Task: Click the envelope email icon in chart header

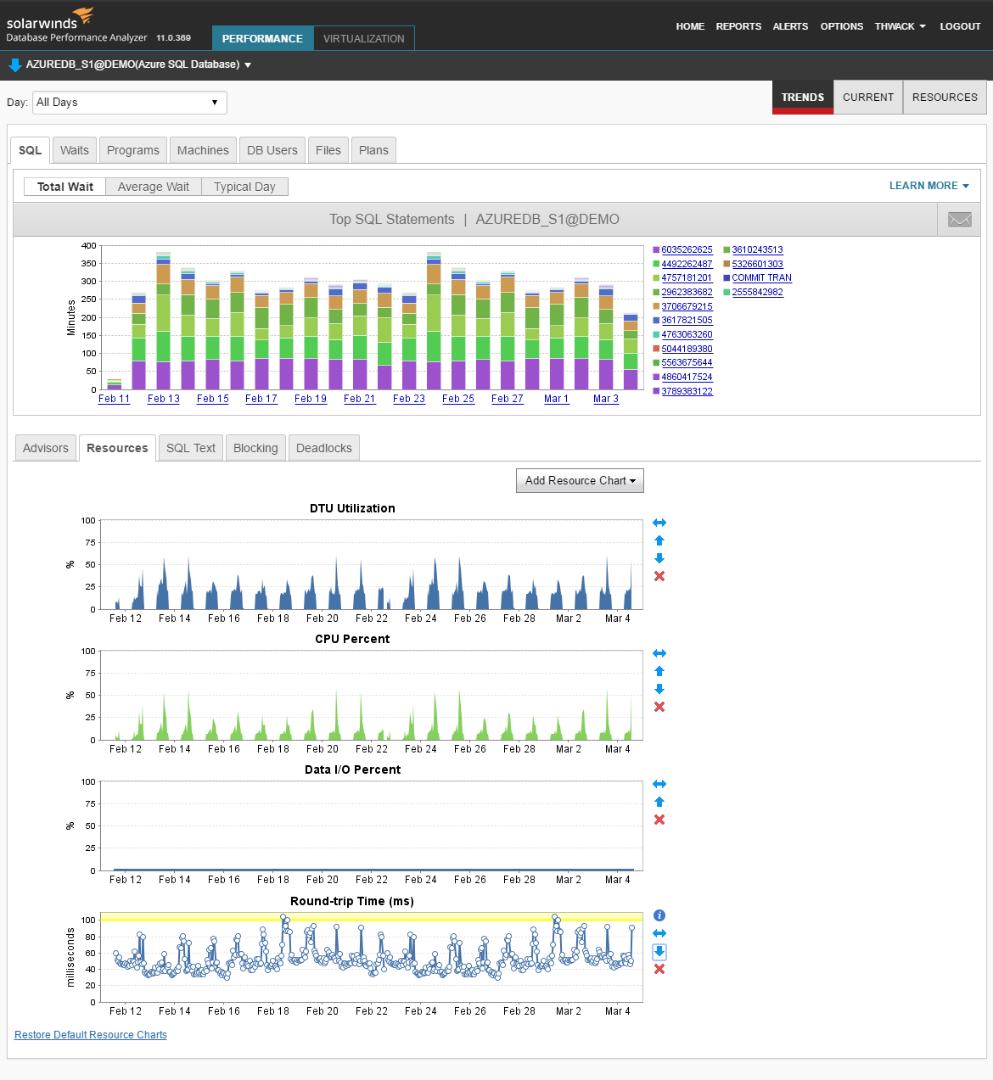Action: click(x=959, y=220)
